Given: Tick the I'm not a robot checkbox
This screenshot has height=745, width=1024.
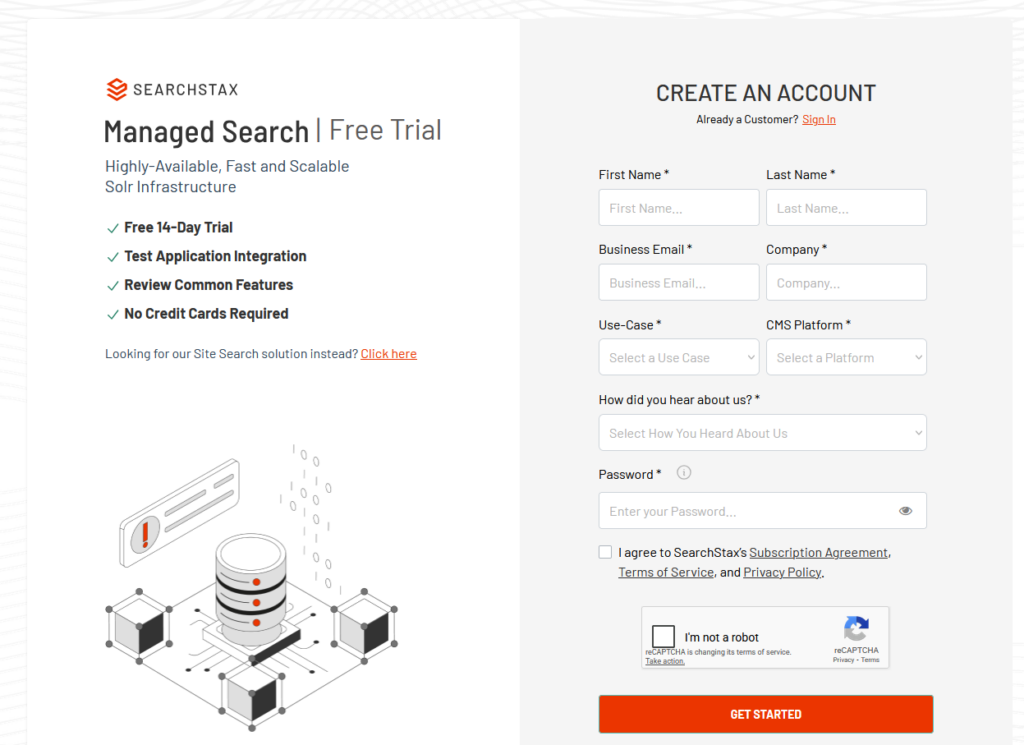Looking at the screenshot, I should pyautogui.click(x=663, y=637).
